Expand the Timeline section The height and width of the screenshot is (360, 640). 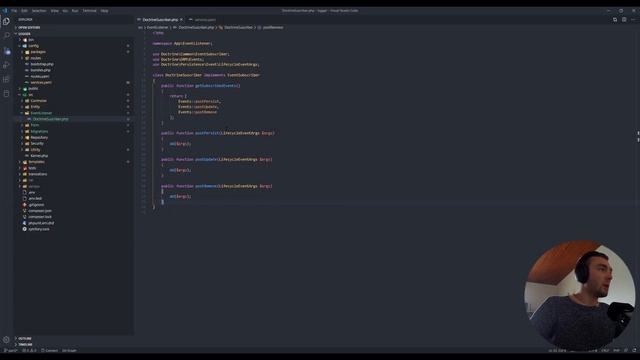25,345
